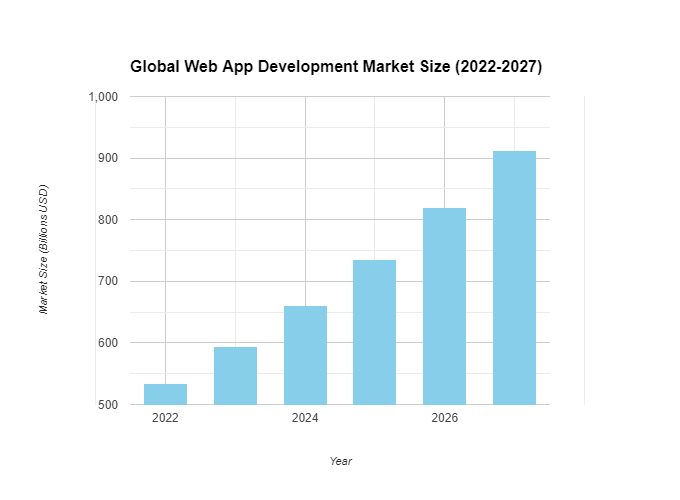
Task: Click the 2023 bar just under 600
Action: pyautogui.click(x=235, y=376)
